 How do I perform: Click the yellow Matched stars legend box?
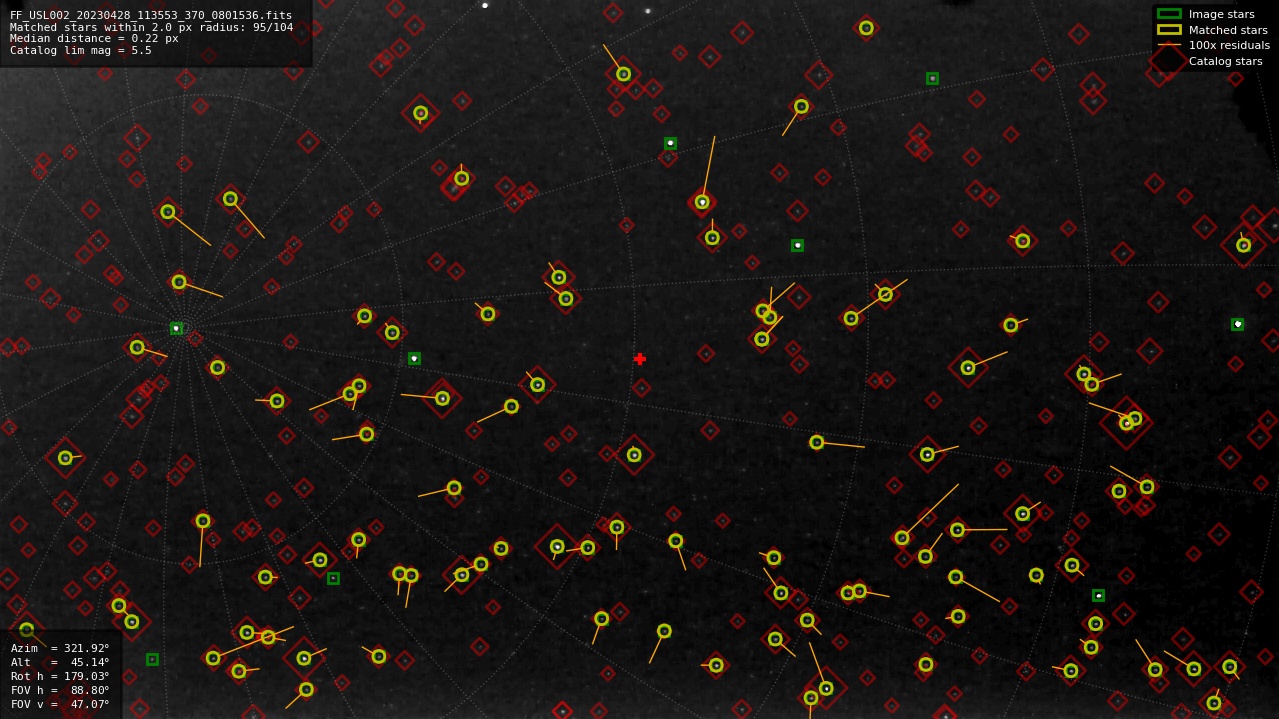point(1169,30)
